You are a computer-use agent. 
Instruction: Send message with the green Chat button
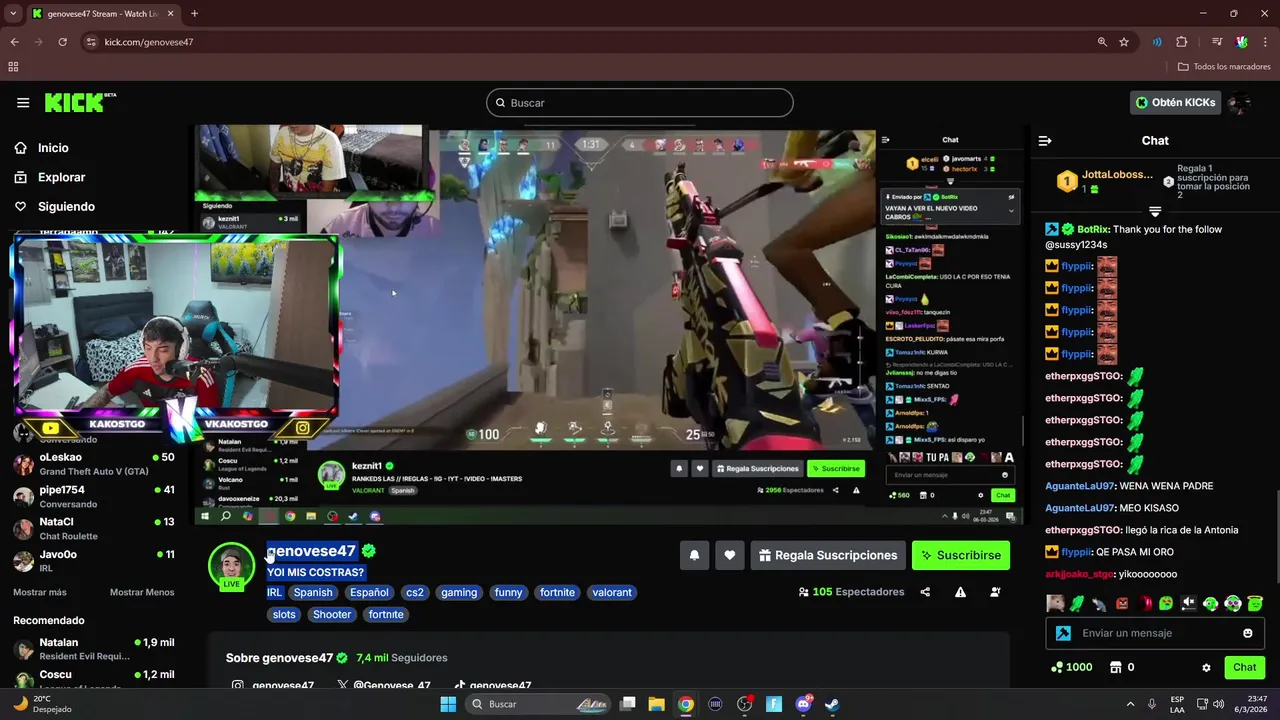[1244, 667]
